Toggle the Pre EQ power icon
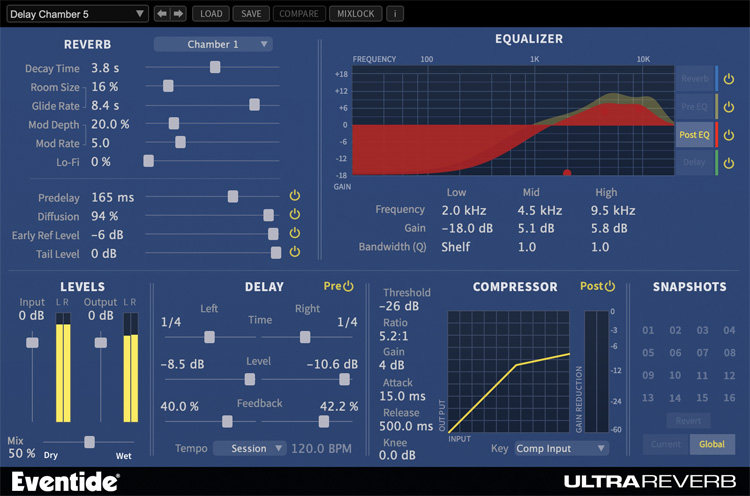This screenshot has width=750, height=496. [x=728, y=107]
